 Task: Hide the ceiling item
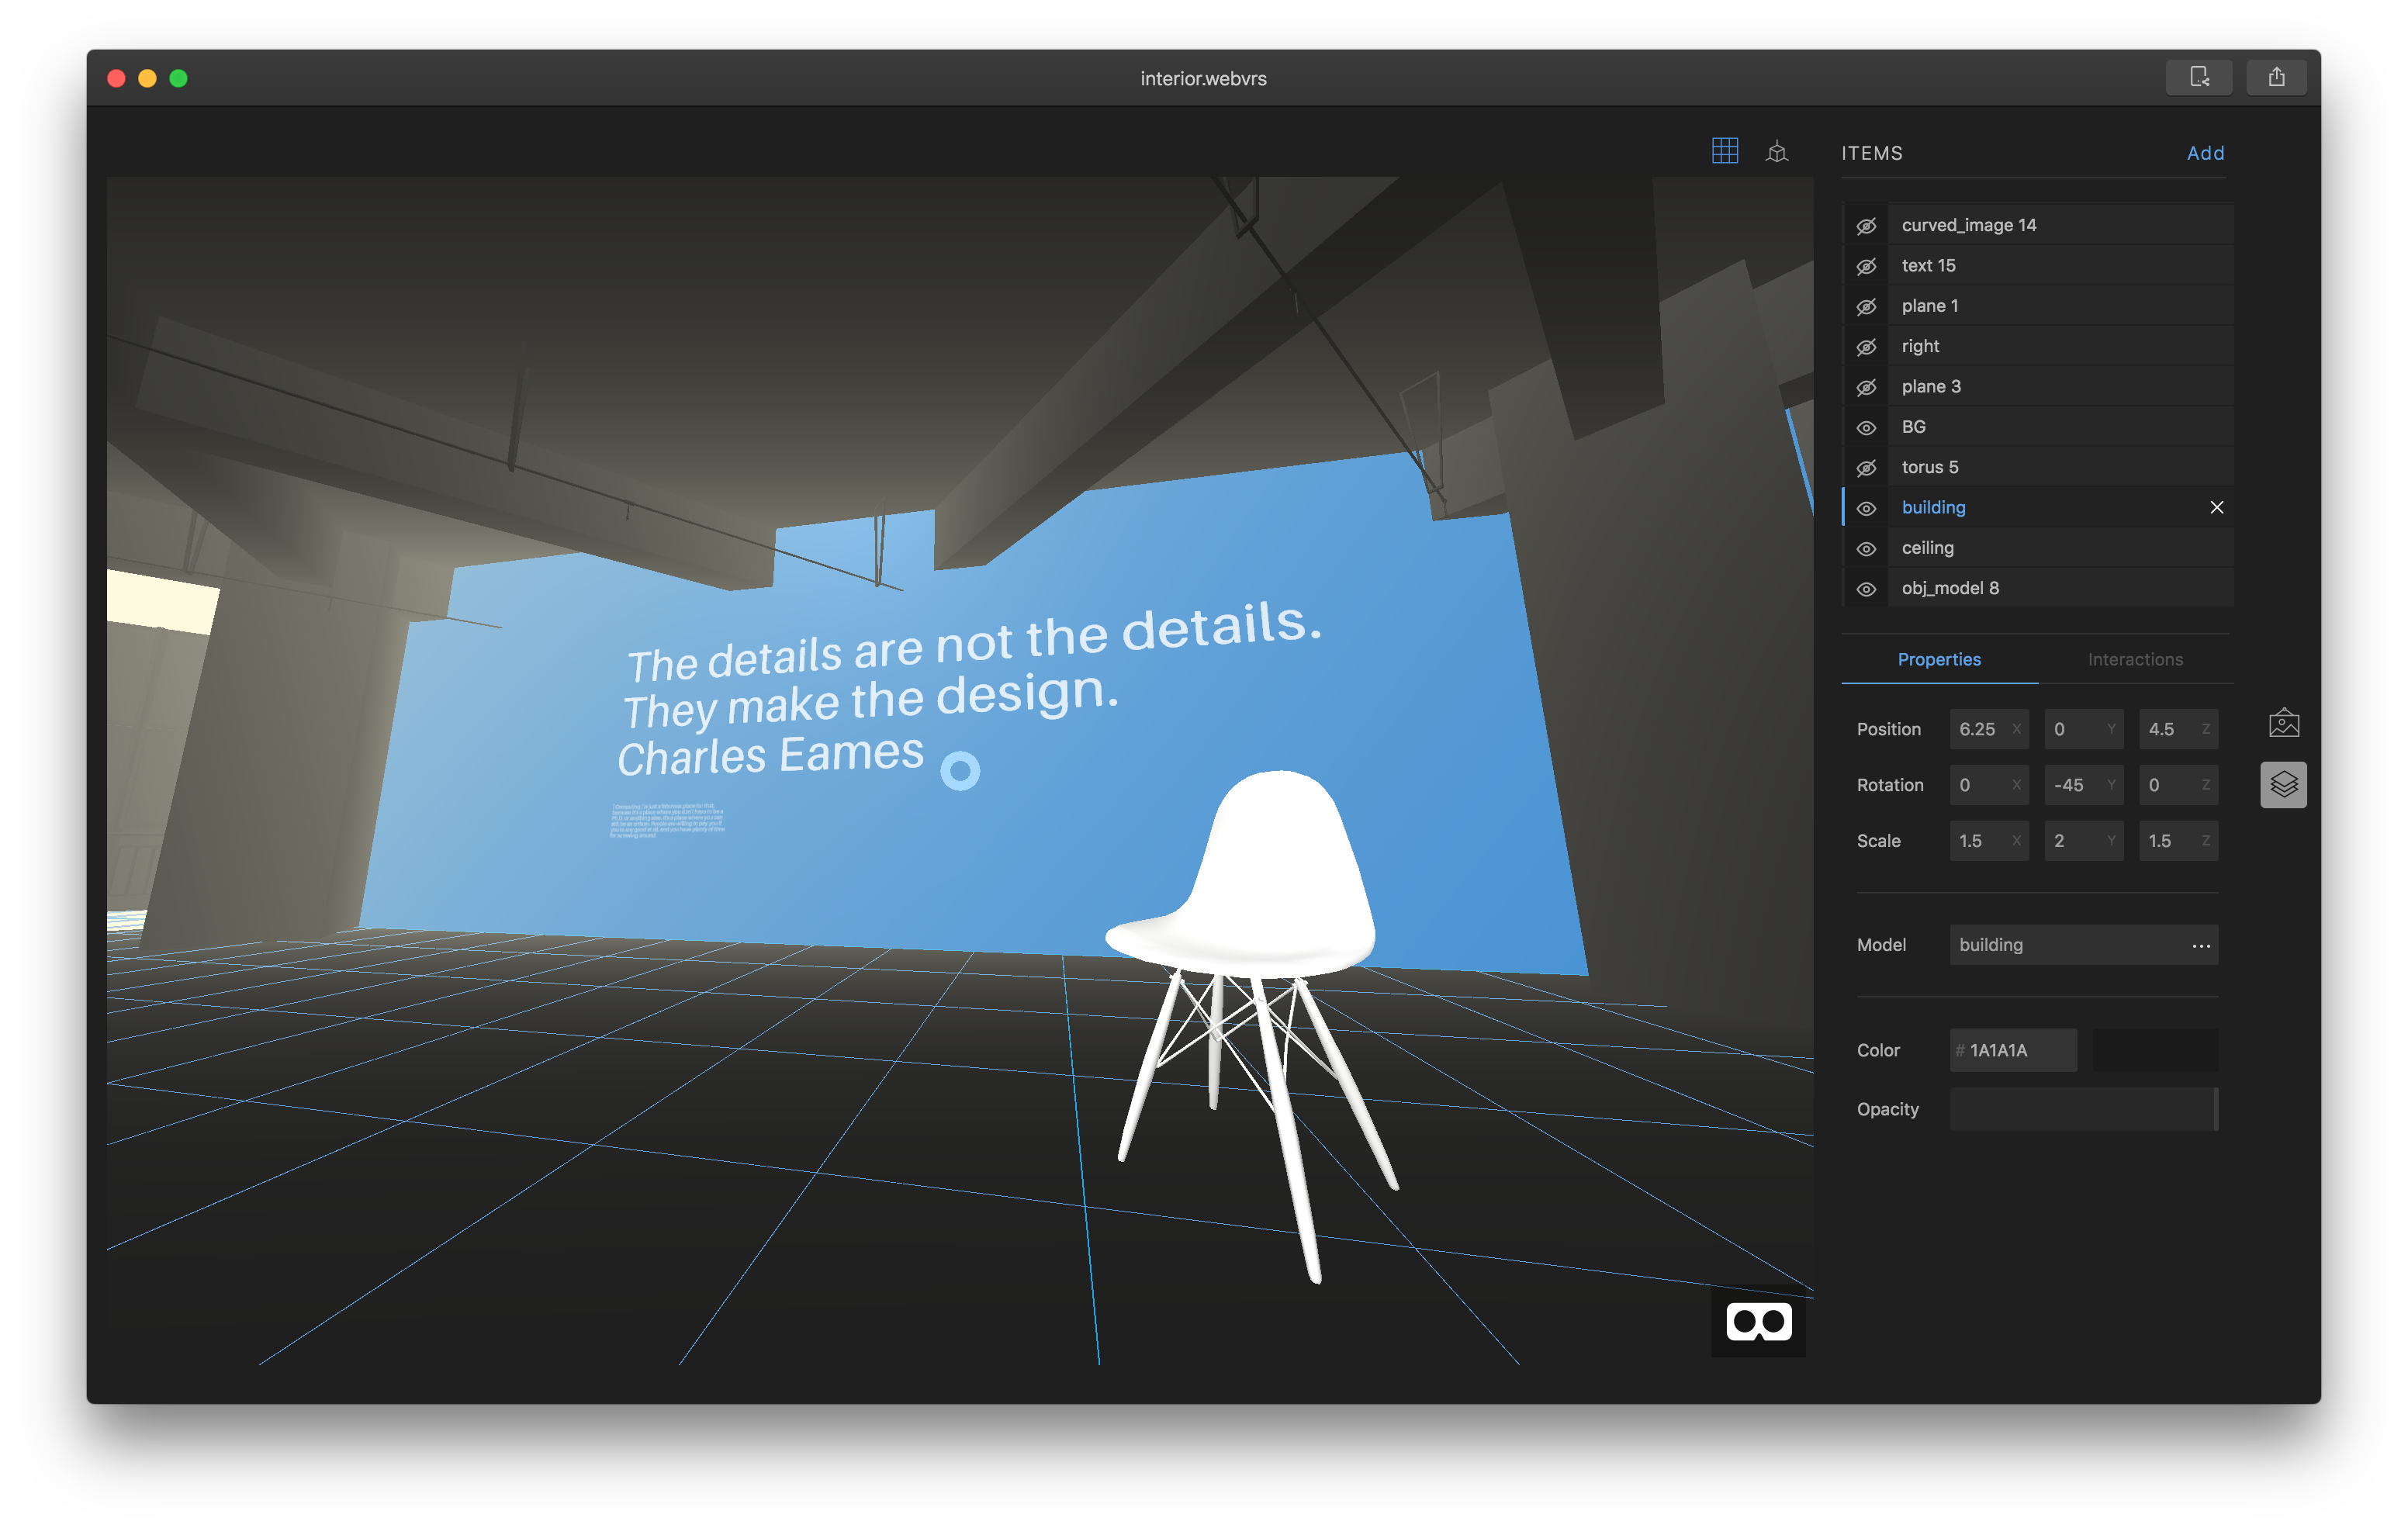(1866, 548)
